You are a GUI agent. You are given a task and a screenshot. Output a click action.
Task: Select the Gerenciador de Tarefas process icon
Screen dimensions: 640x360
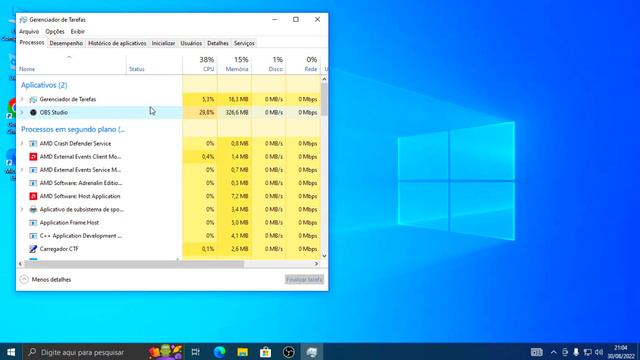point(33,99)
